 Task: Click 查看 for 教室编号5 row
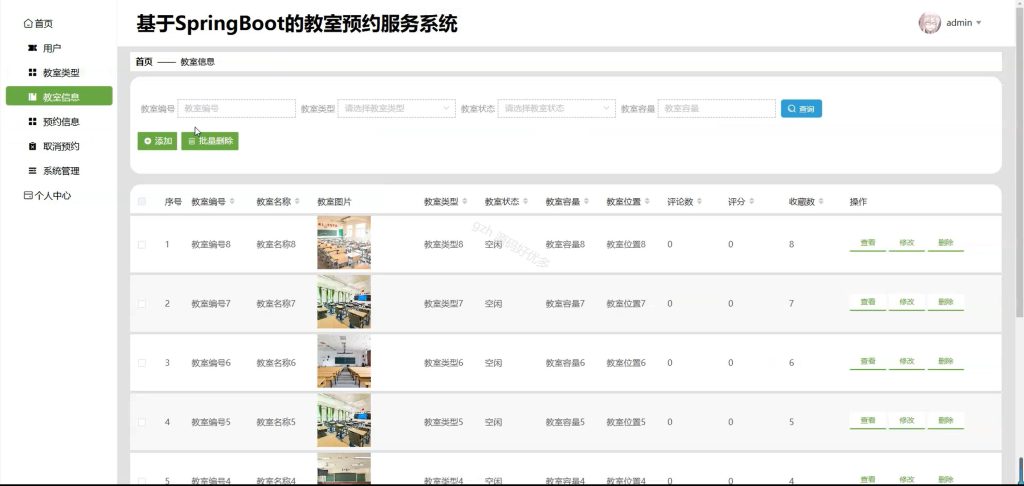(x=867, y=421)
